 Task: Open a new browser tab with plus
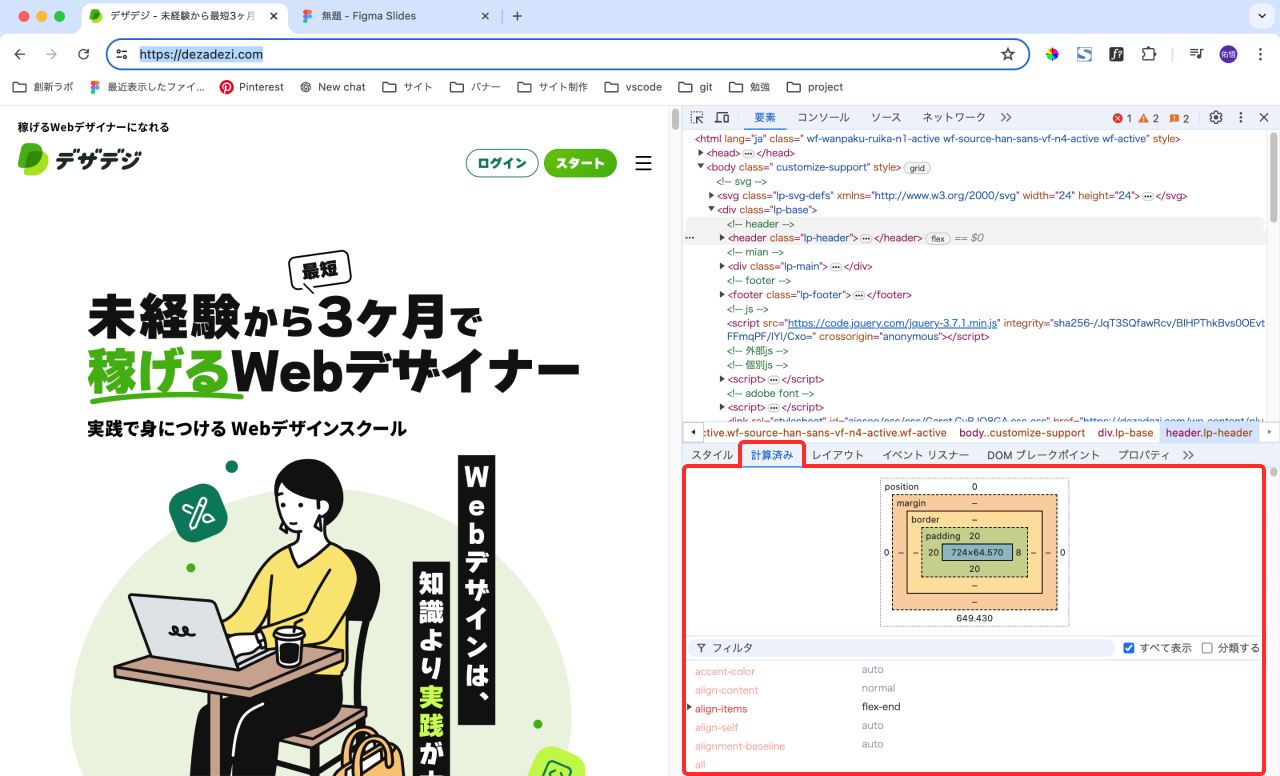click(x=517, y=16)
